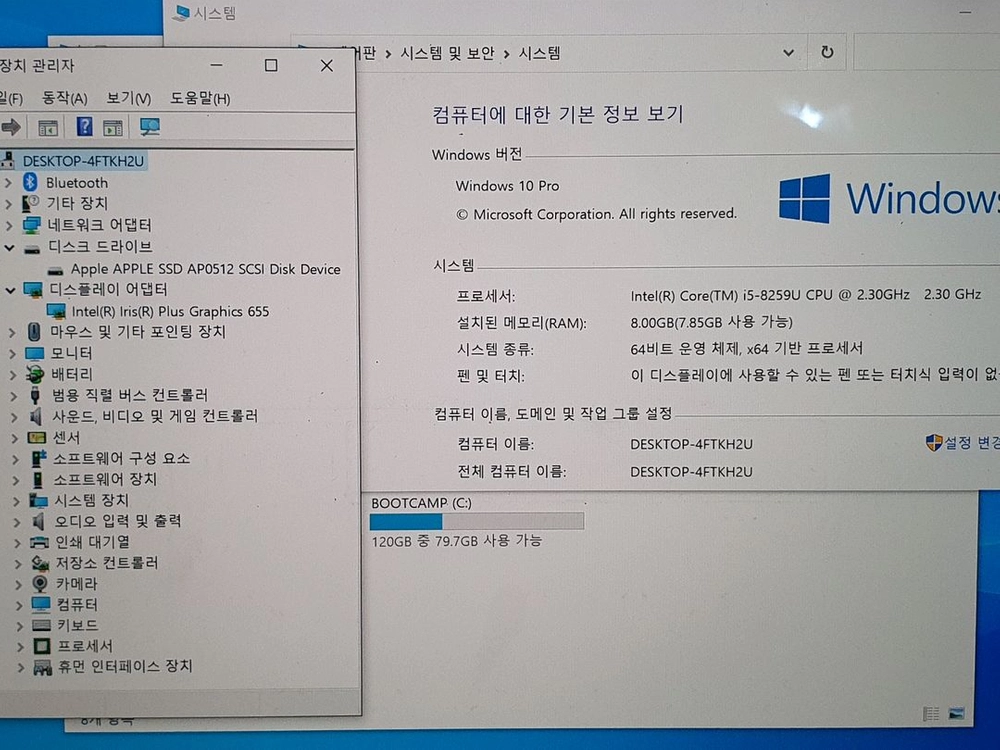Click the 설정 변경 link
The width and height of the screenshot is (1000, 750).
pos(970,443)
